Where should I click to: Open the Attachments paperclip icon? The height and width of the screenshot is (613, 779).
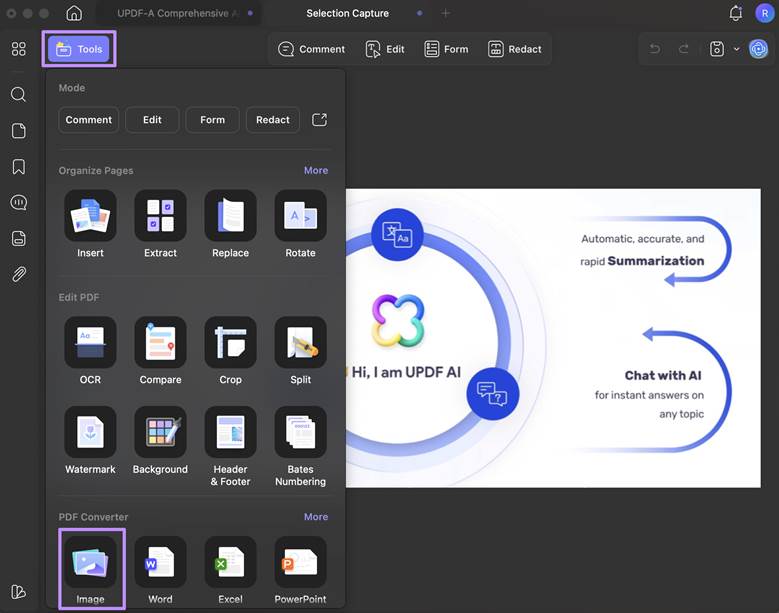(18, 274)
